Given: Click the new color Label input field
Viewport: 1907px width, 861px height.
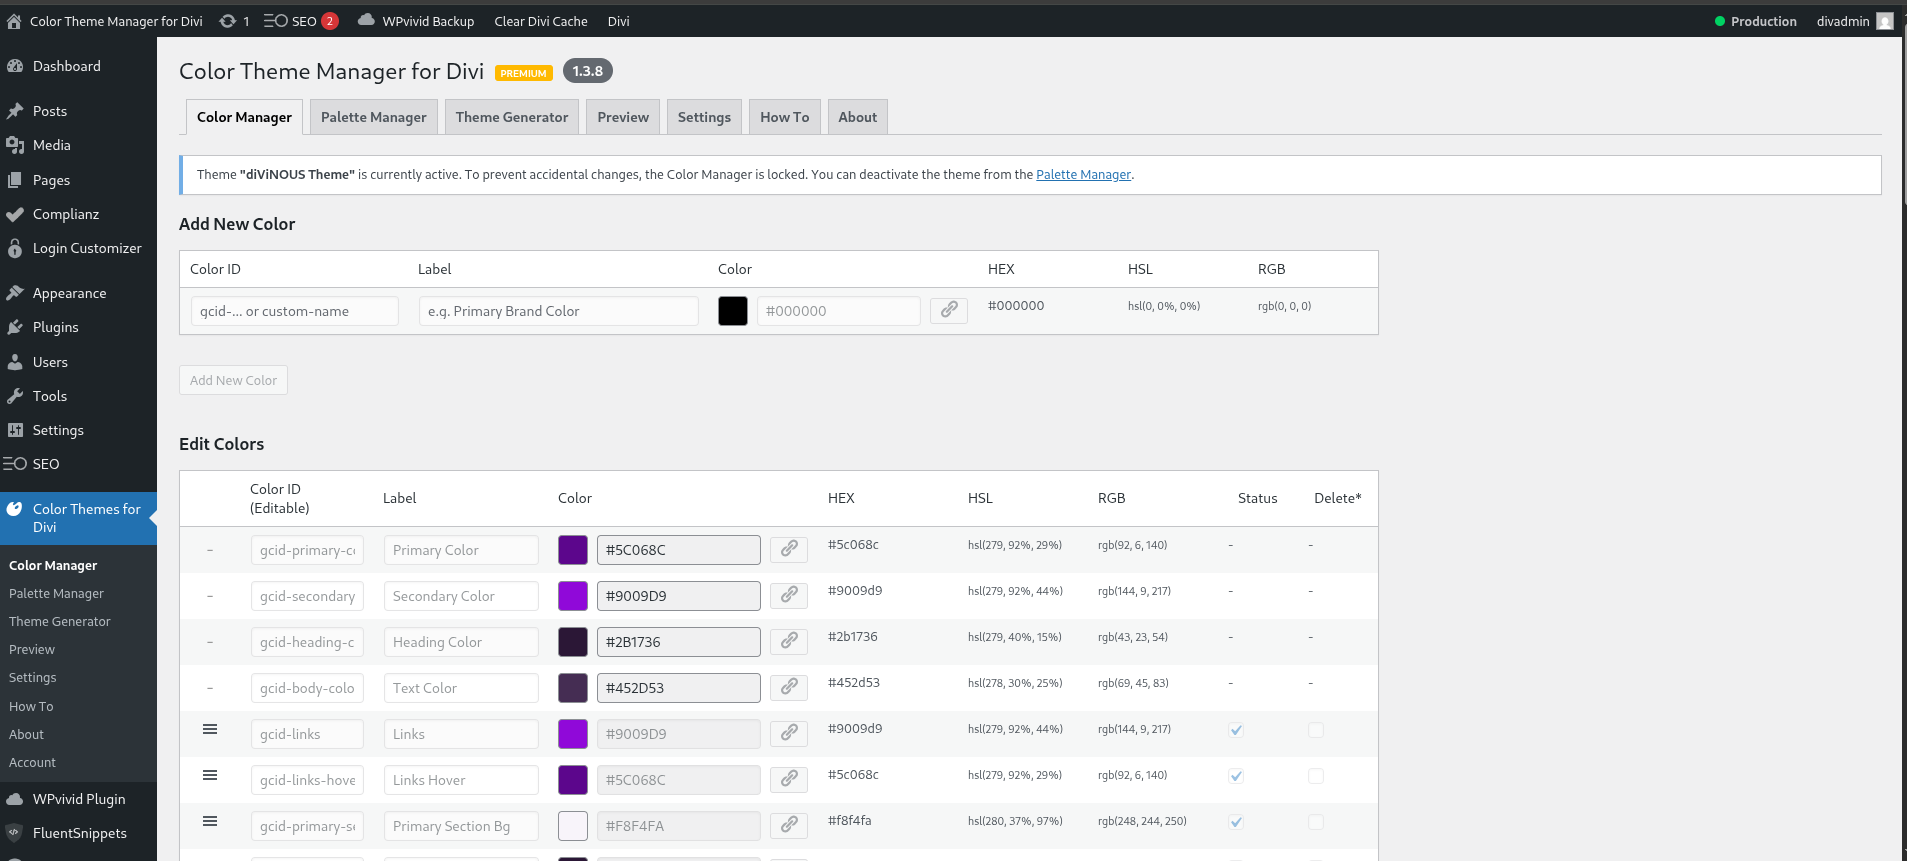Looking at the screenshot, I should (559, 311).
